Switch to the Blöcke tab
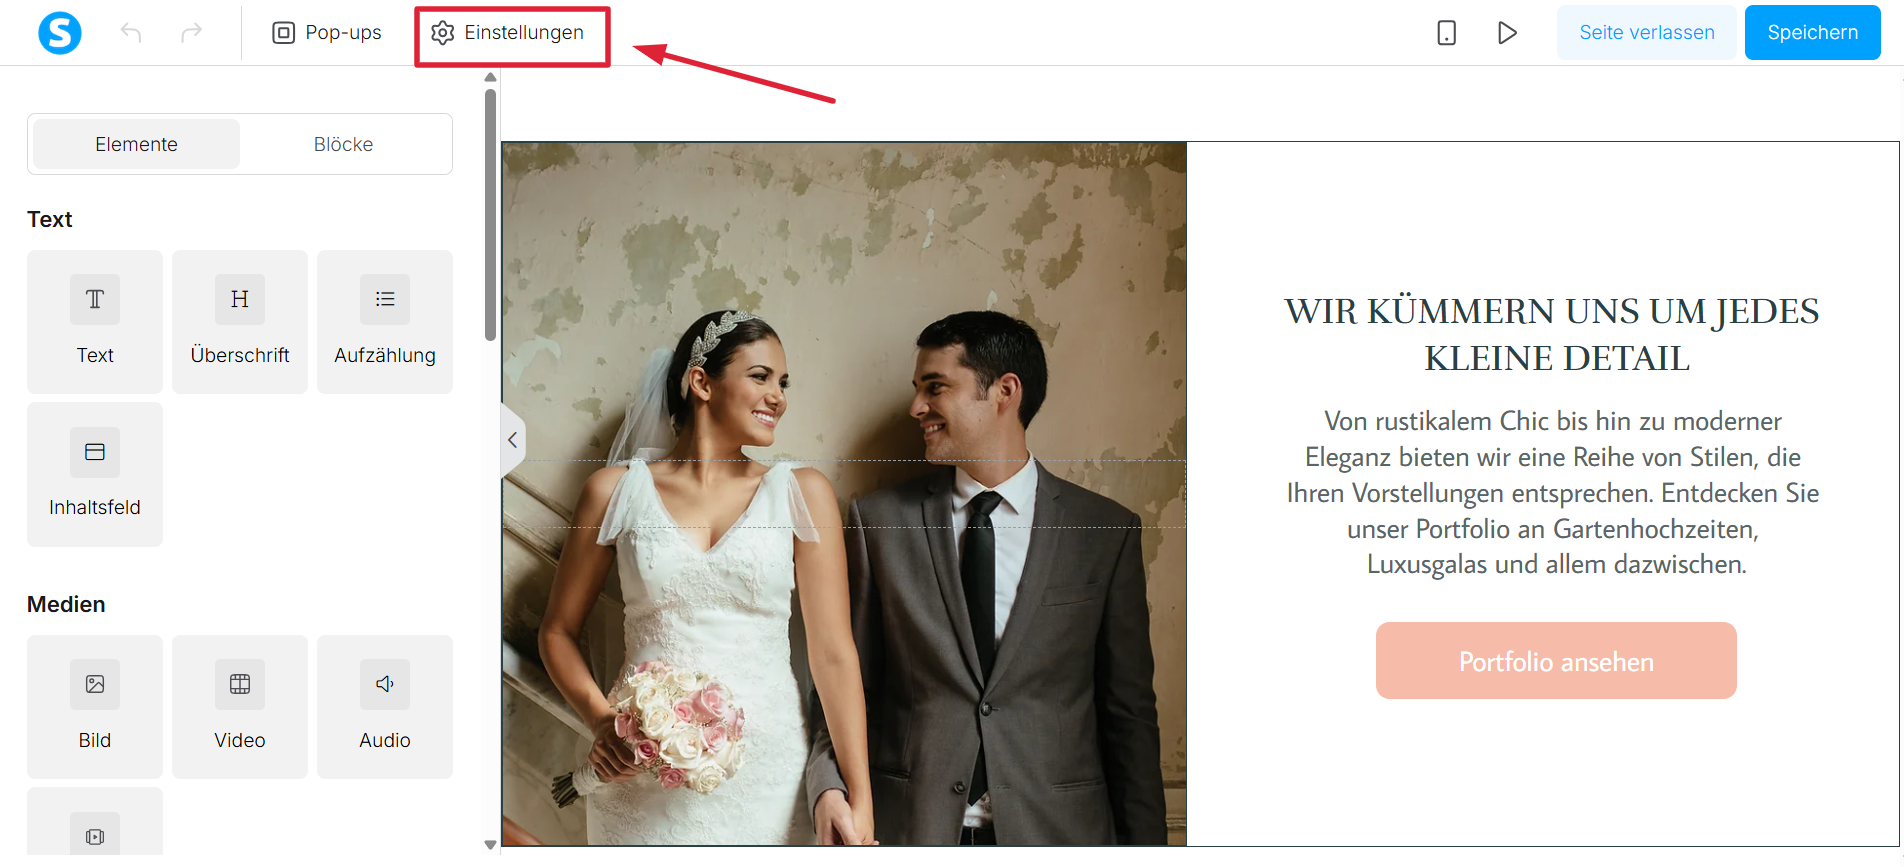 343,144
